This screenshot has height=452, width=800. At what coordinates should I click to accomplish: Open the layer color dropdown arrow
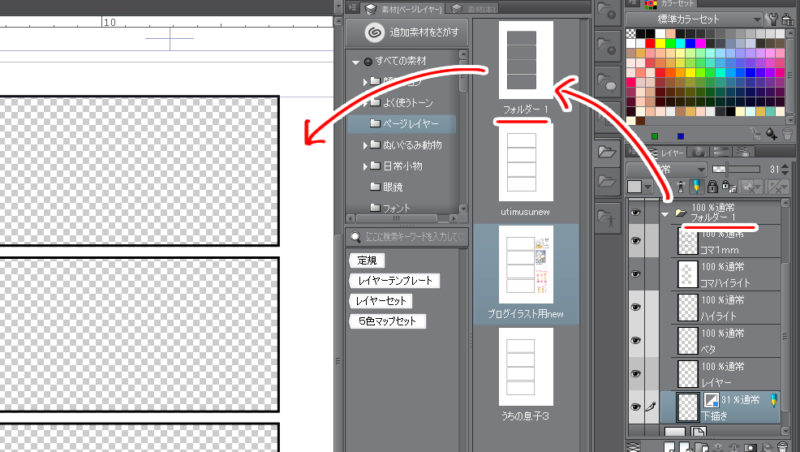[647, 187]
